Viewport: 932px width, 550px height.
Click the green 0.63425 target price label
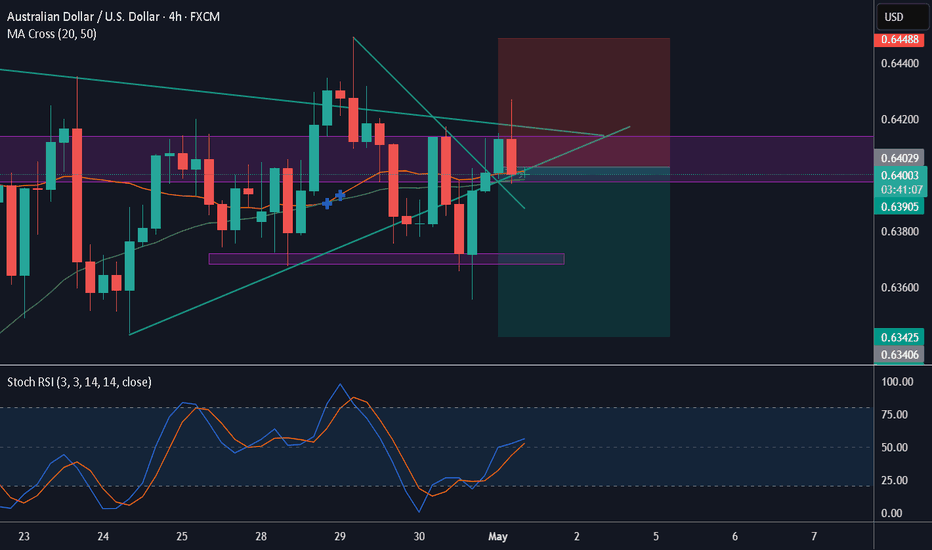(899, 338)
